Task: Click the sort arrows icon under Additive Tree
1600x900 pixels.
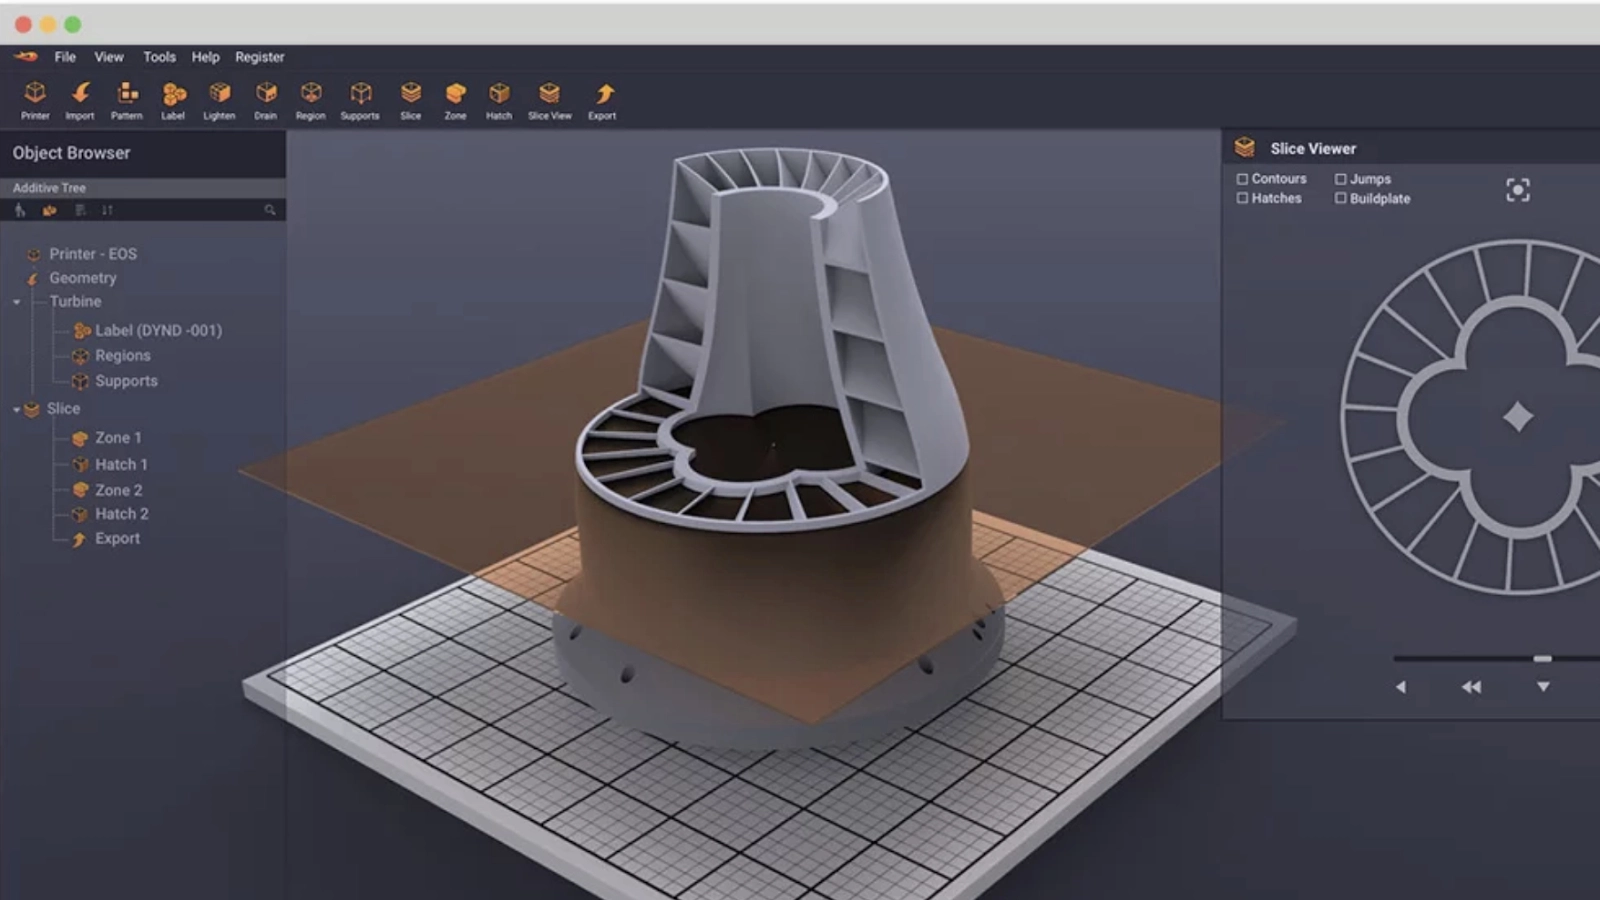Action: point(107,210)
